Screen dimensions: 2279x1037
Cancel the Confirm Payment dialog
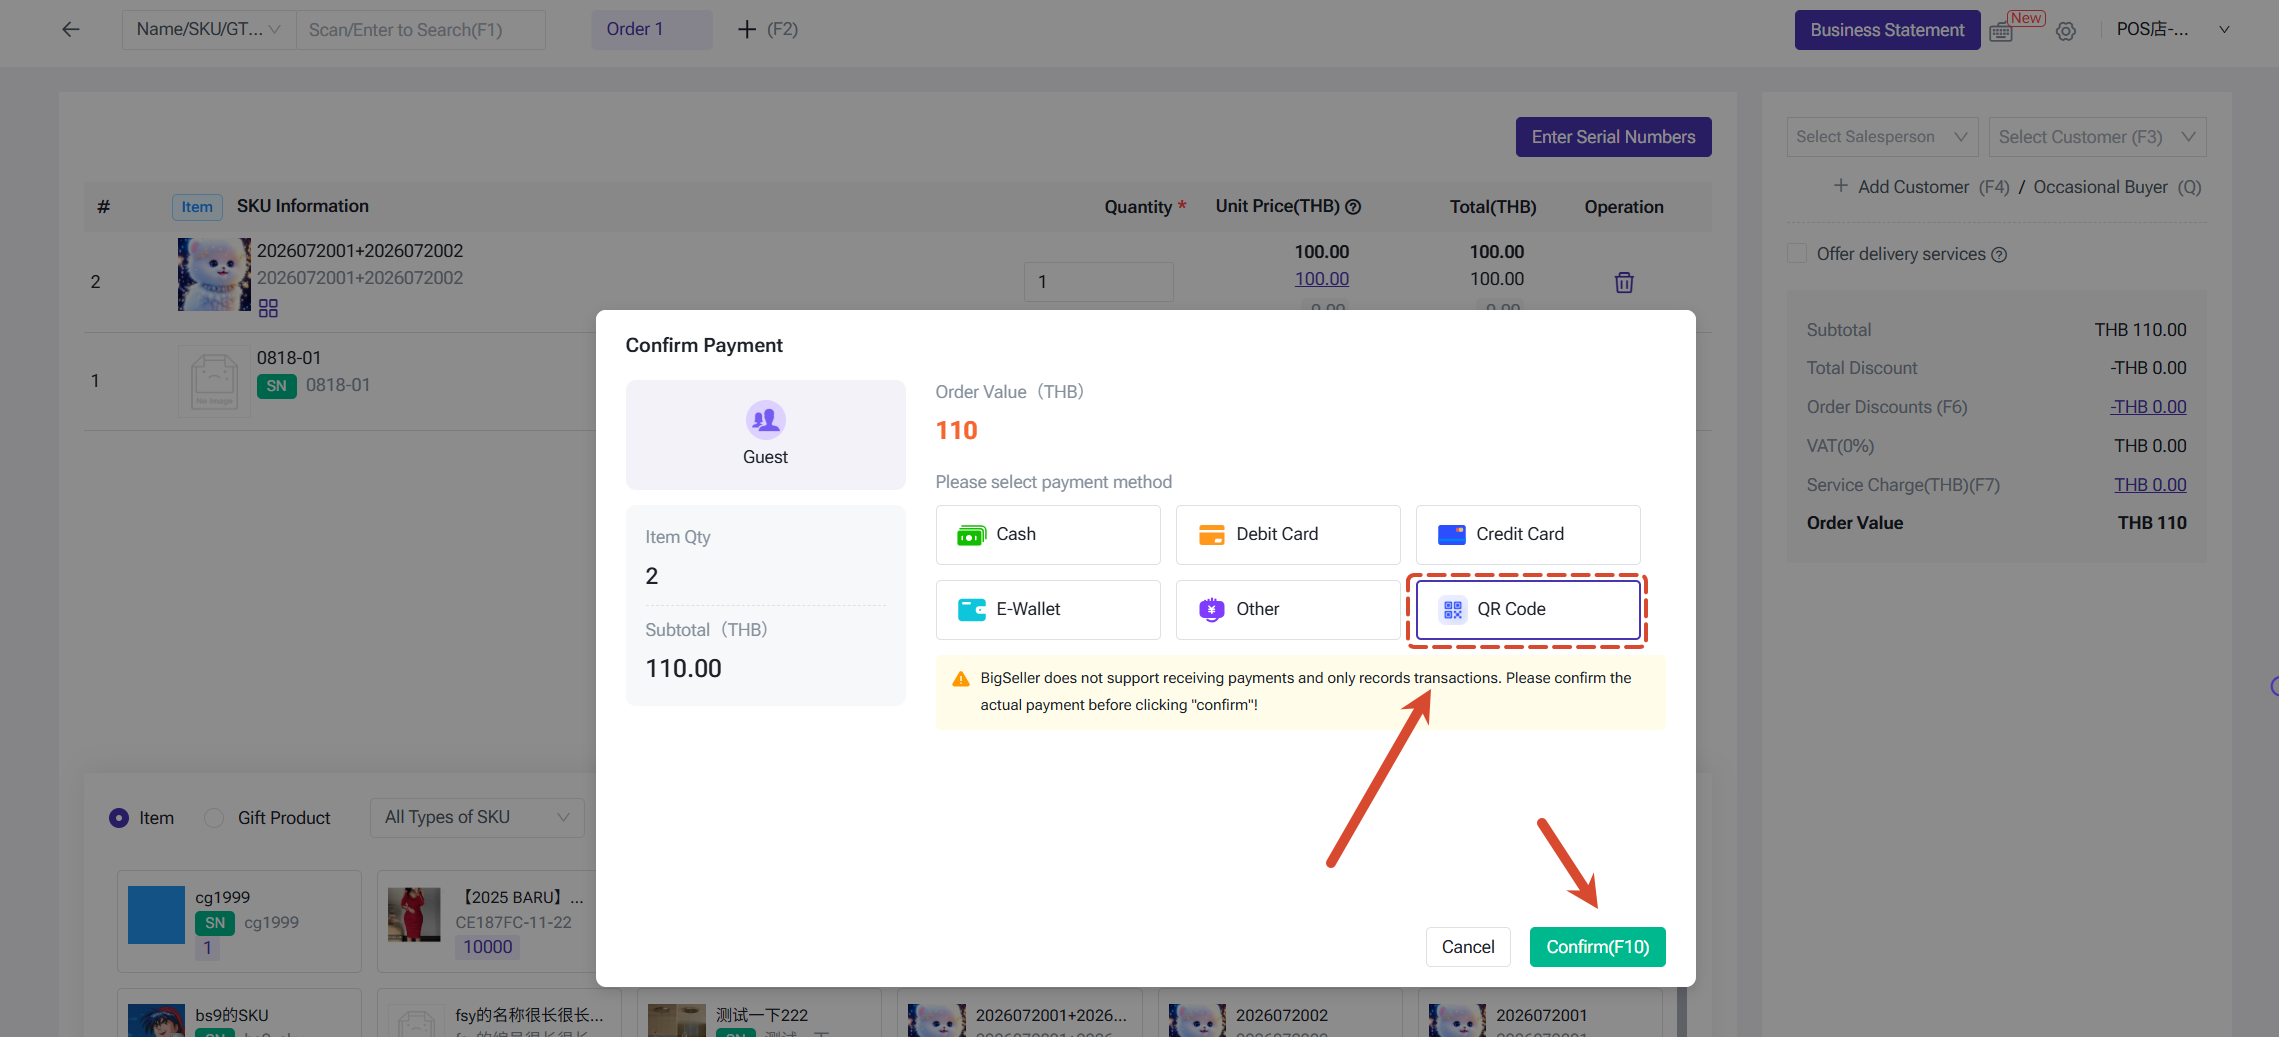1468,947
